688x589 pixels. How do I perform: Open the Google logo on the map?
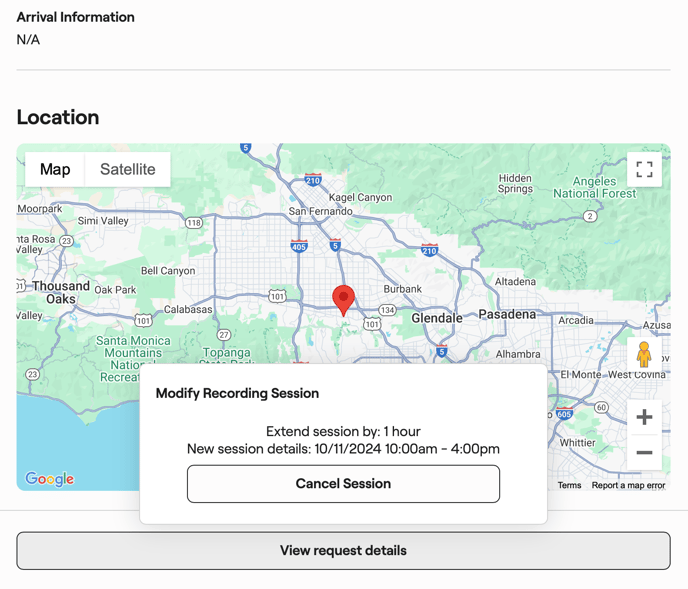(x=50, y=479)
